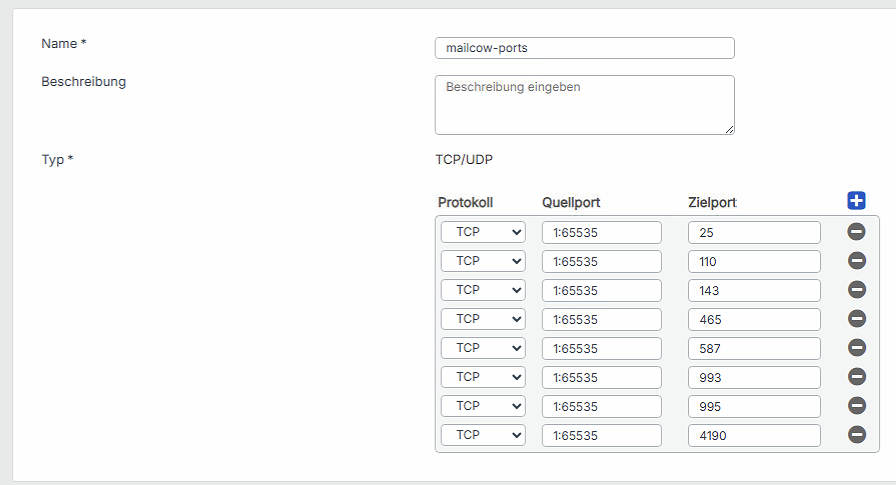
Task: Remove the port 587 row
Action: (x=857, y=348)
